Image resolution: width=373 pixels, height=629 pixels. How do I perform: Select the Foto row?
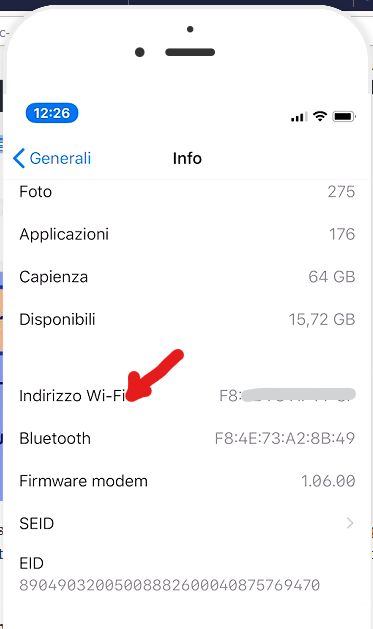point(187,192)
